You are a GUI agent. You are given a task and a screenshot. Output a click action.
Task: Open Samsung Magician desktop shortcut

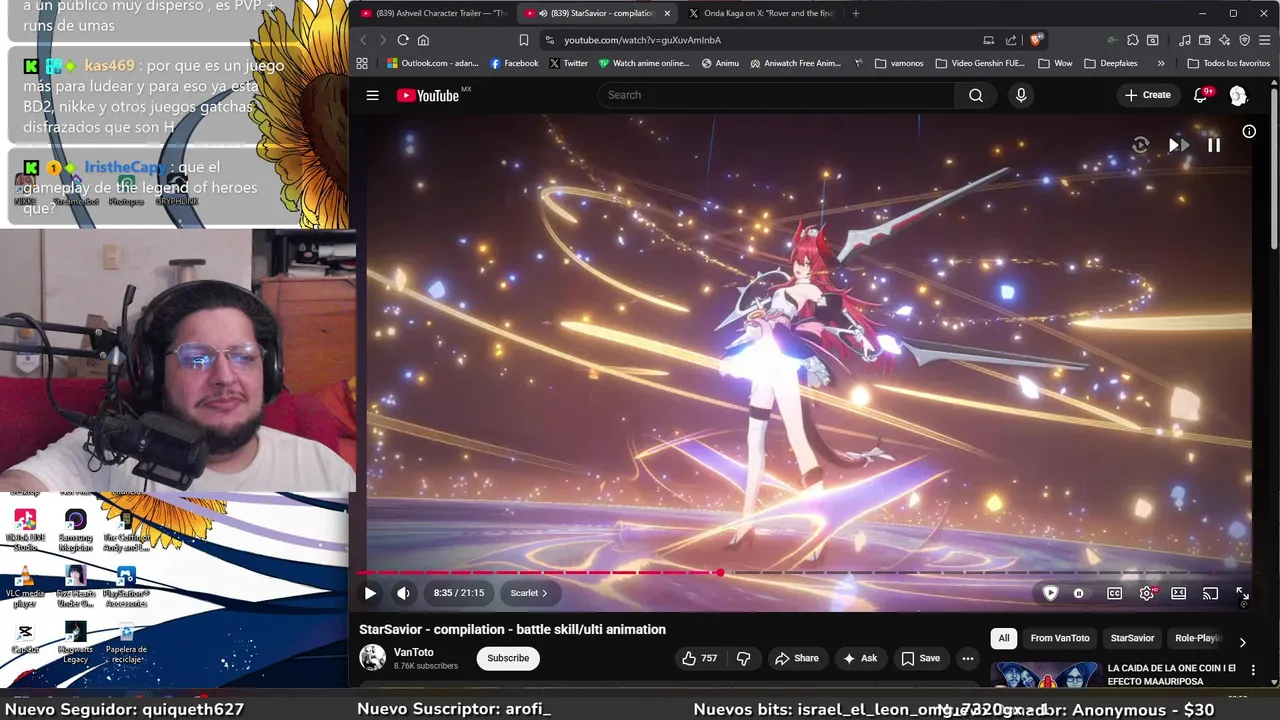pos(75,530)
